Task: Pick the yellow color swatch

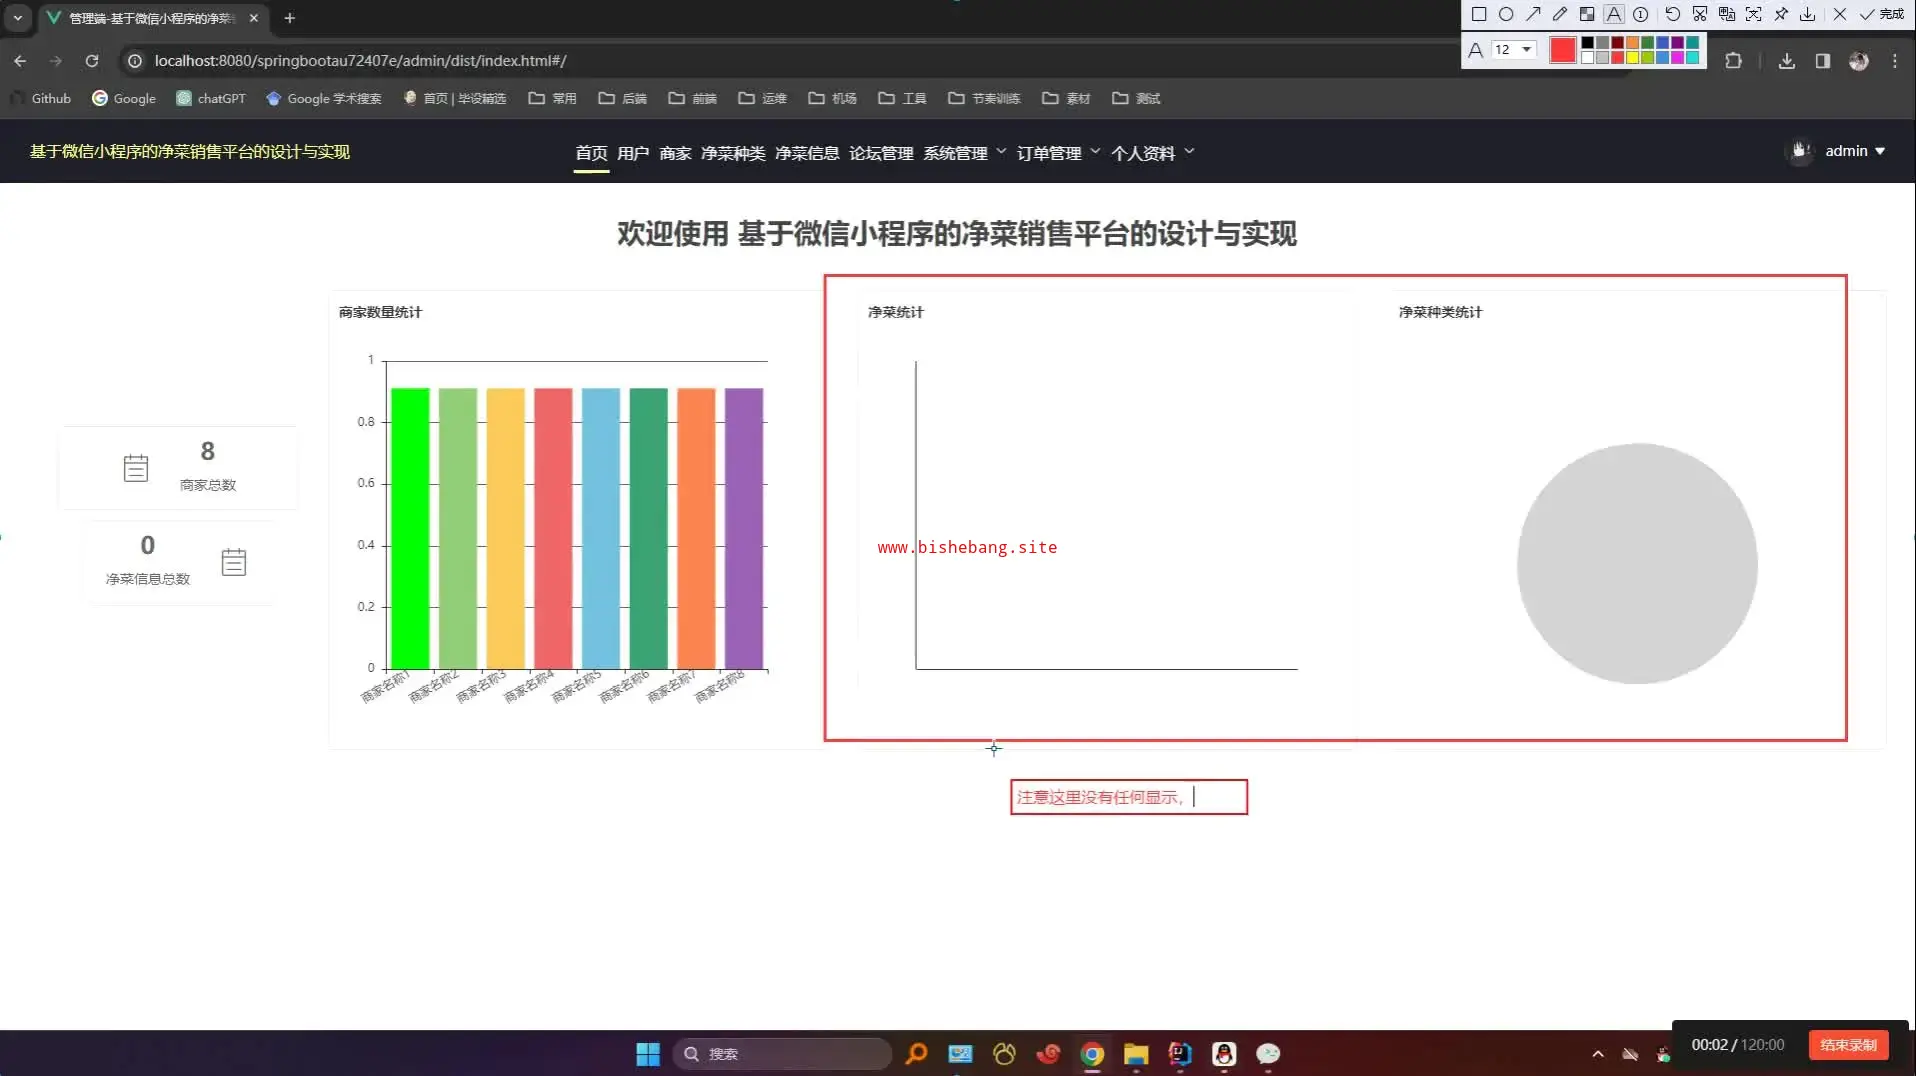Action: (x=1633, y=57)
